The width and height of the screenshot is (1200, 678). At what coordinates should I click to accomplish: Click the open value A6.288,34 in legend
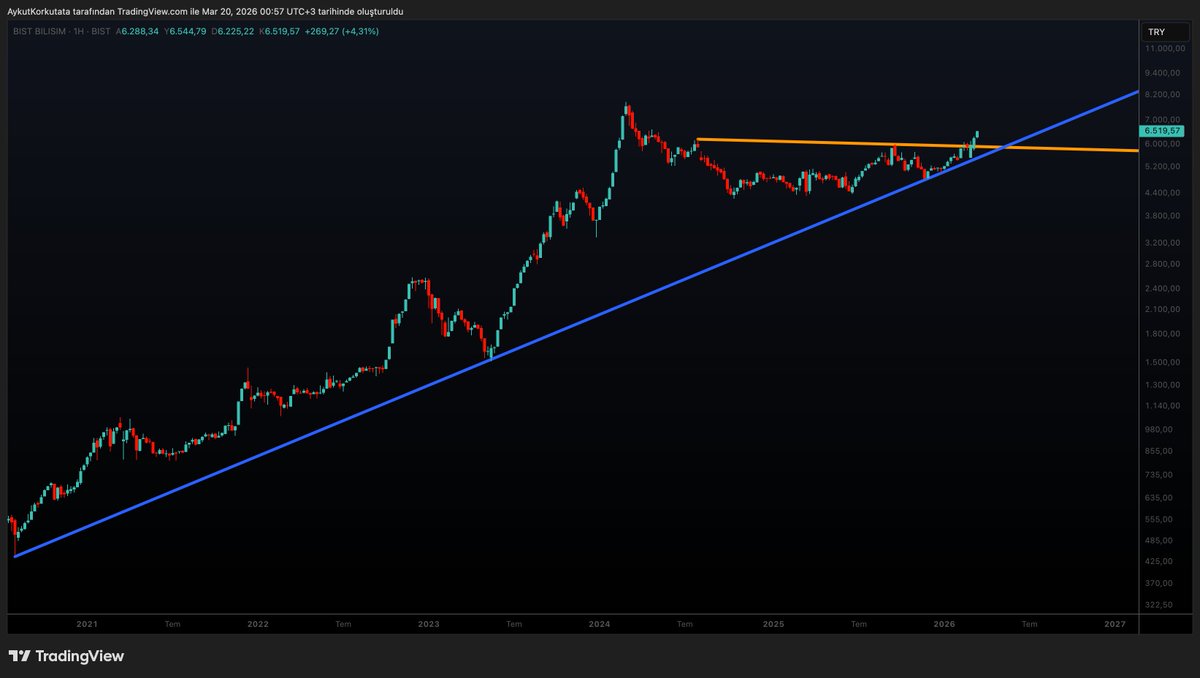(137, 31)
